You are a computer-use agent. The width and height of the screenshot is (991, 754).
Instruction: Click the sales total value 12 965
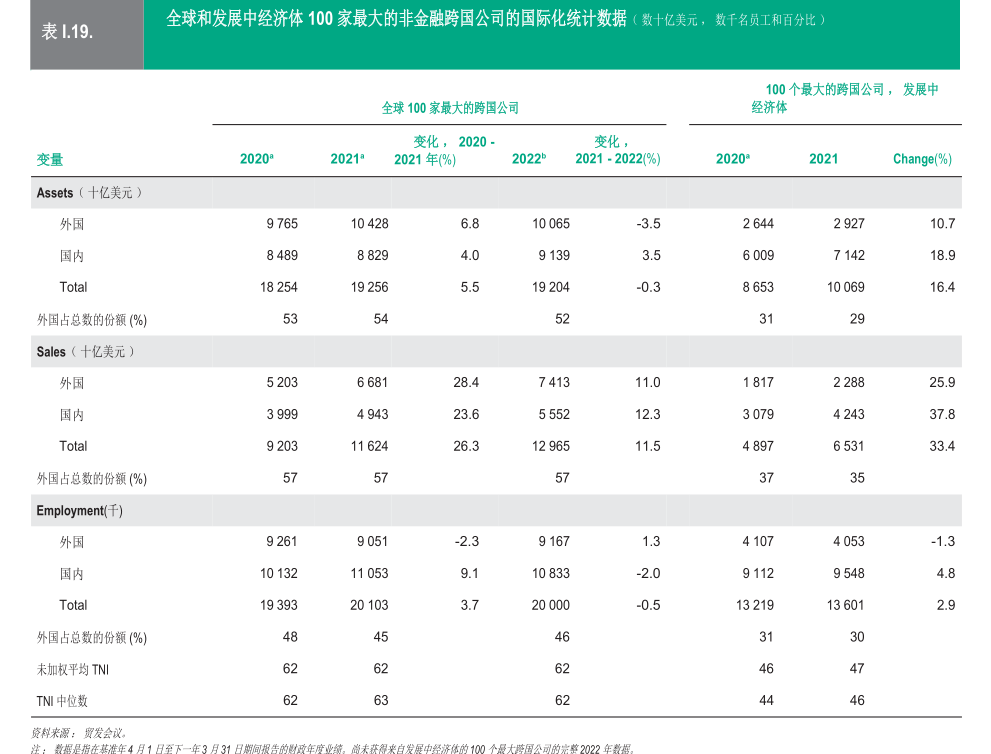(550, 446)
